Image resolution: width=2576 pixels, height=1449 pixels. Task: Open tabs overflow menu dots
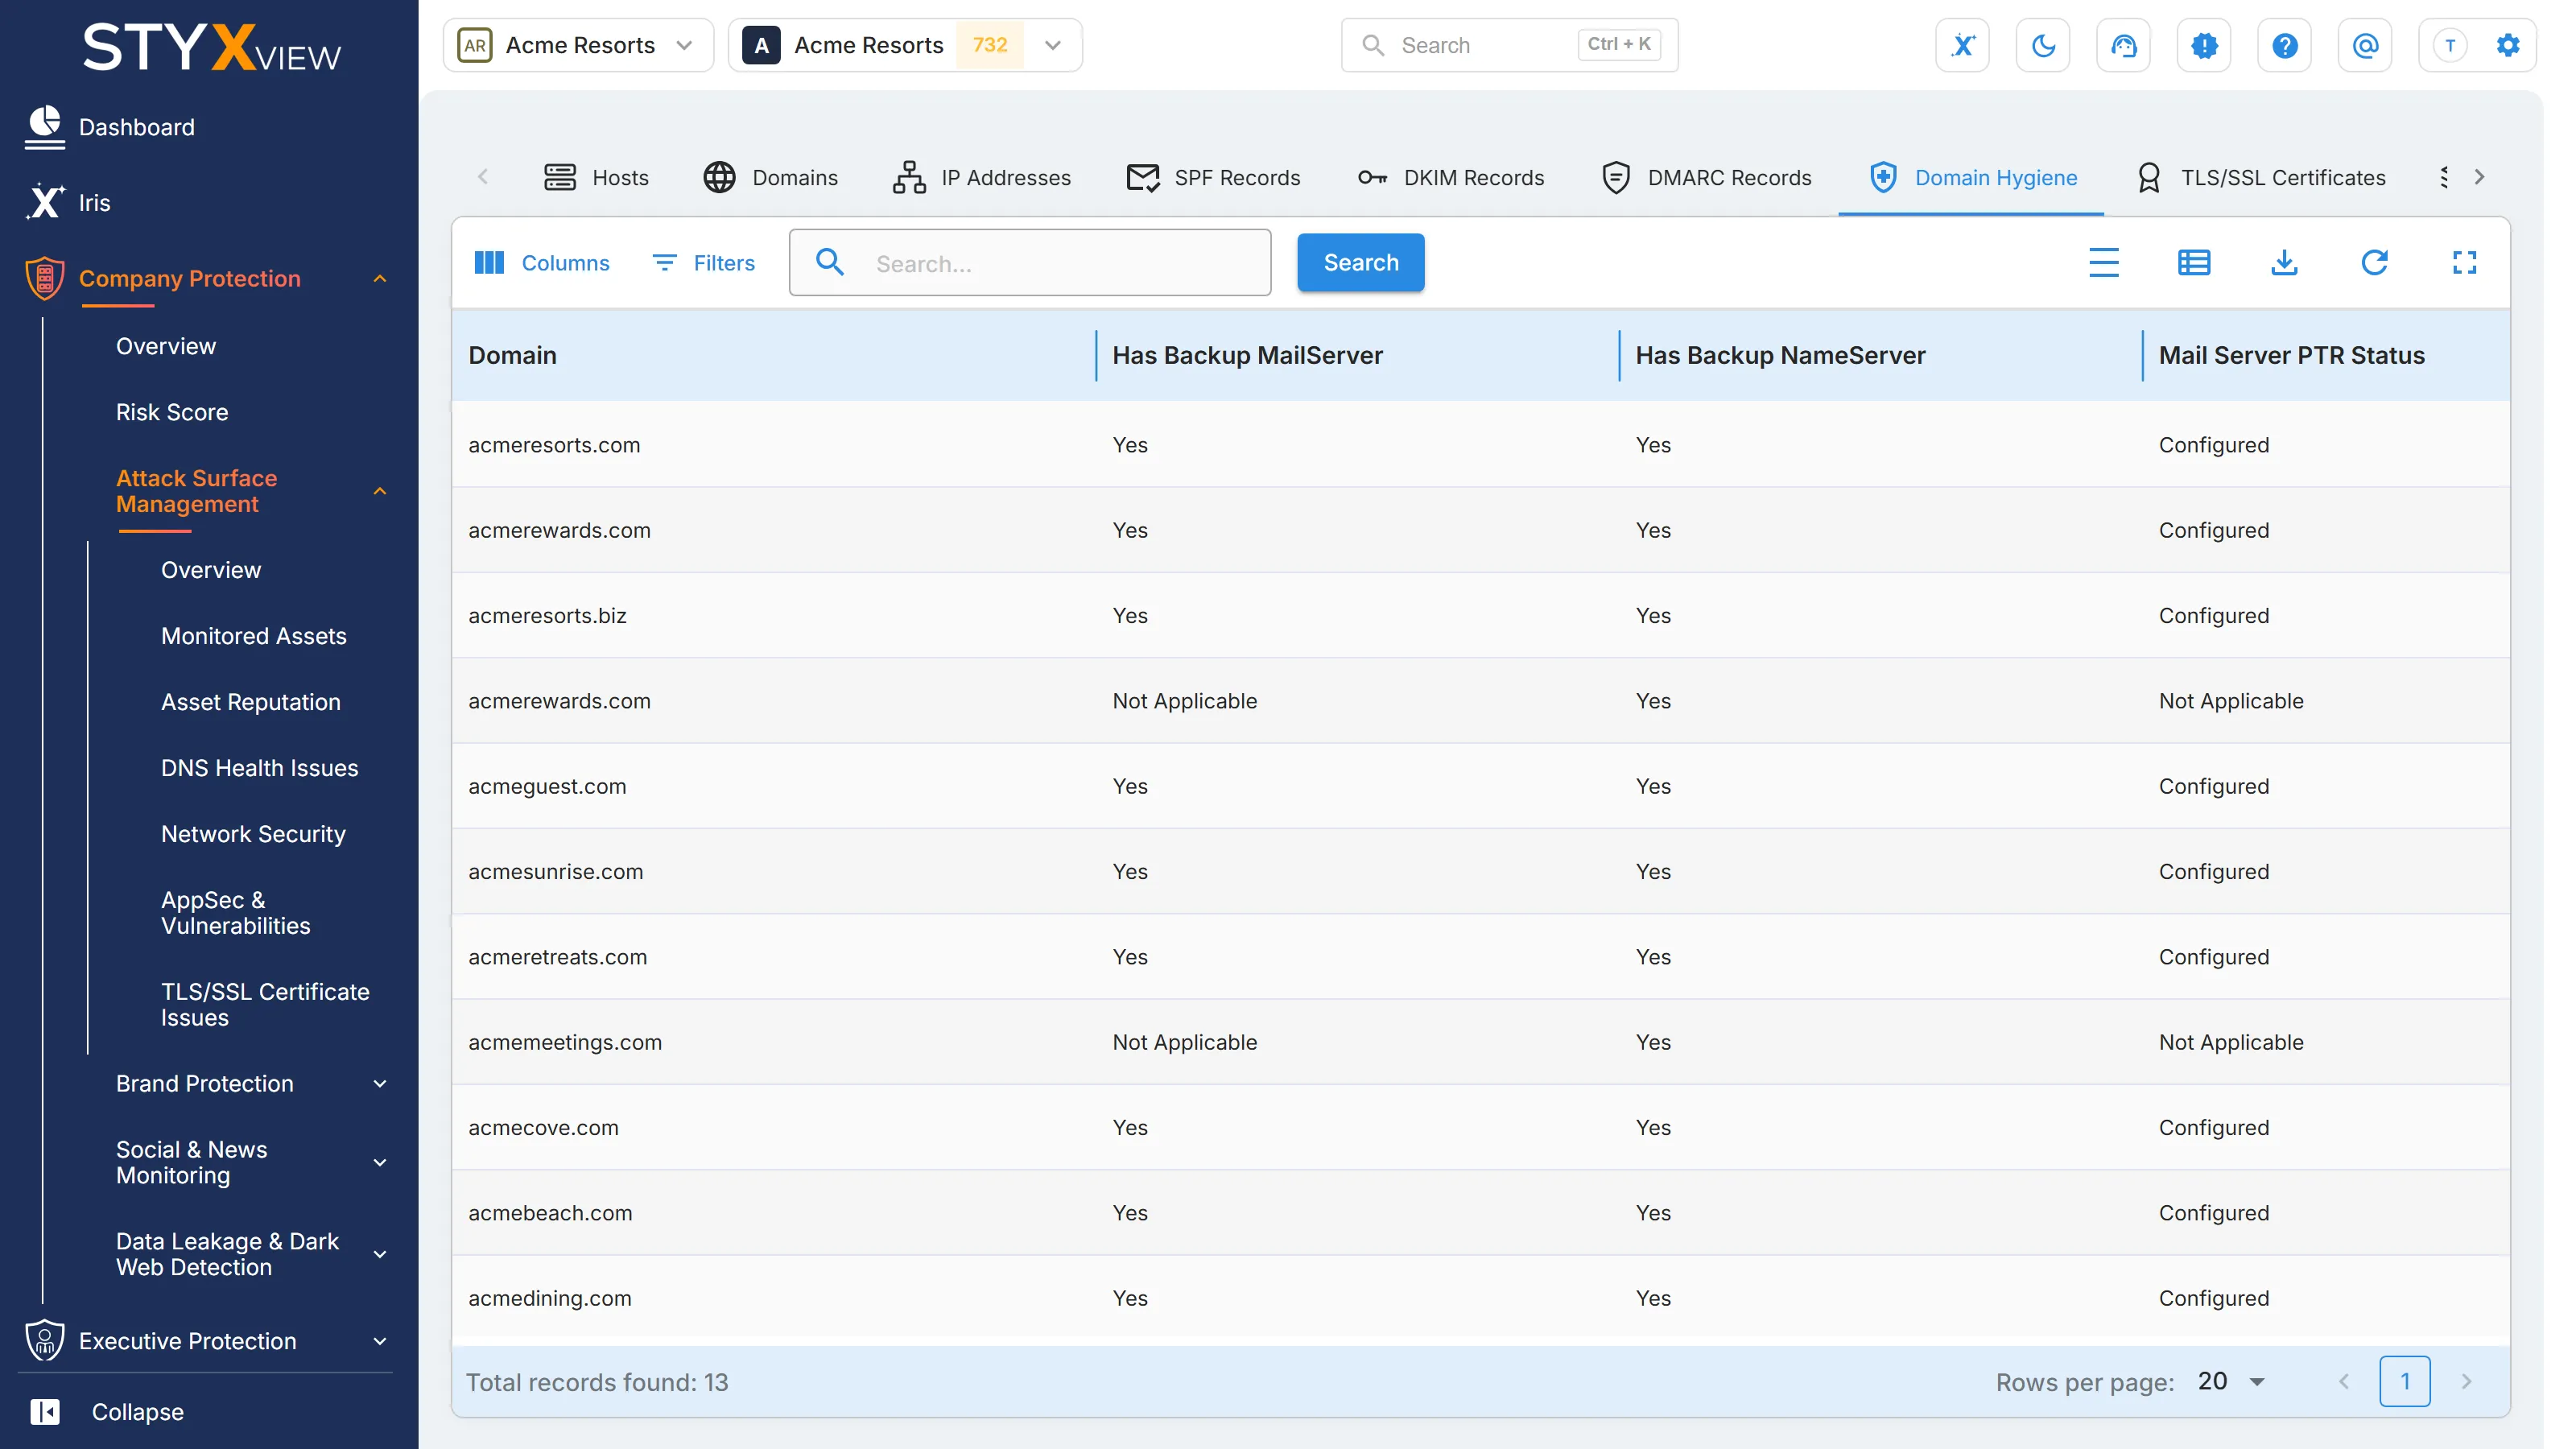coord(2444,178)
